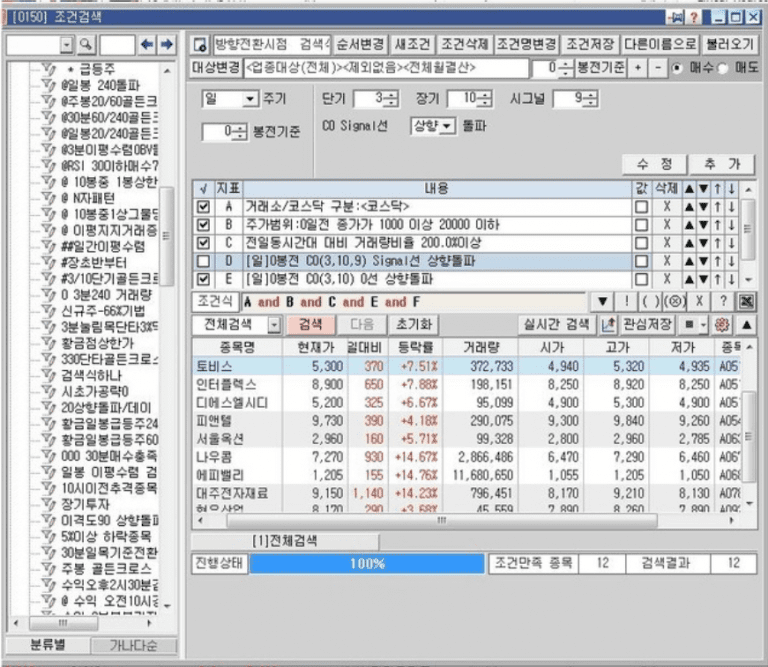
Task: Click the 100% progress bar
Action: pos(365,563)
